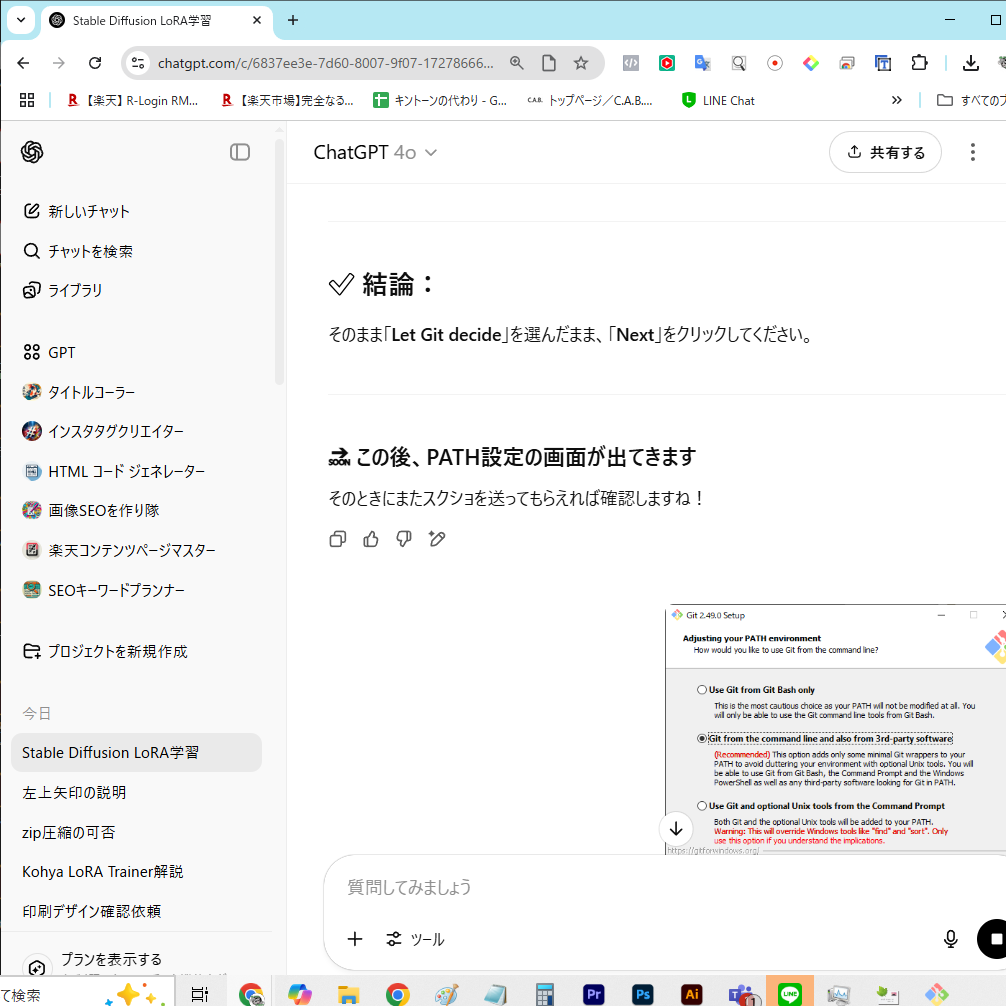Open the 【楽天】R-Login RM bookmark
The width and height of the screenshot is (1006, 1006).
coord(133,100)
